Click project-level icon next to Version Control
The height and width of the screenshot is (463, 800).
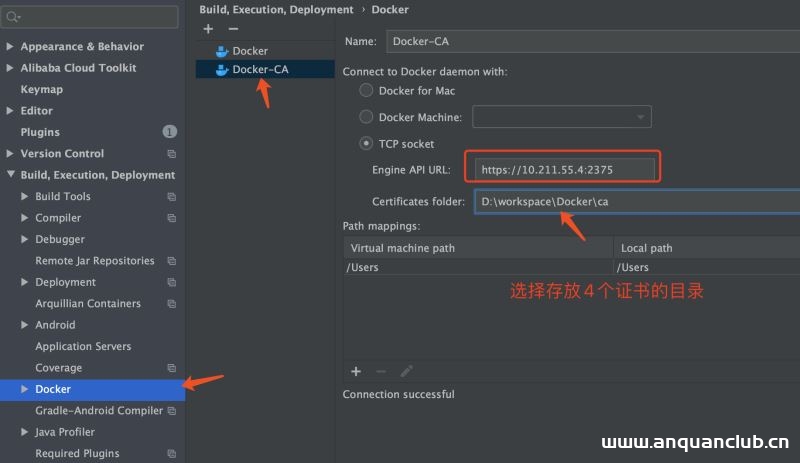point(171,154)
